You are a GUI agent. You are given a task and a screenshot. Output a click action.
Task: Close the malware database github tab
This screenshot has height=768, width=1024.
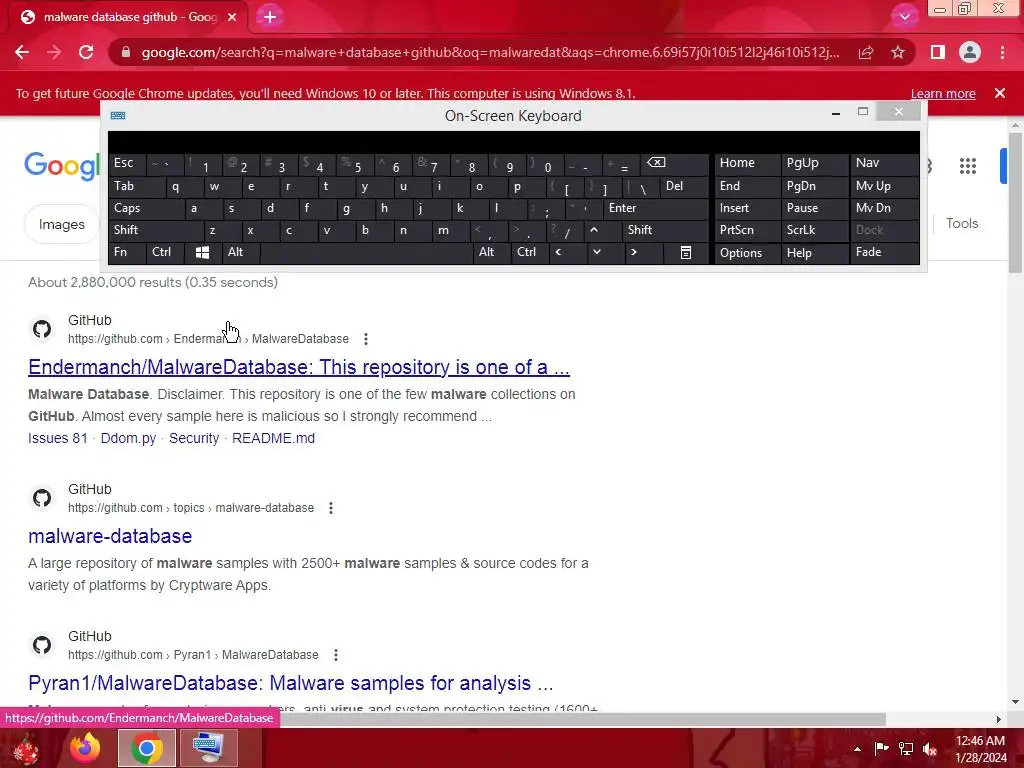232,17
